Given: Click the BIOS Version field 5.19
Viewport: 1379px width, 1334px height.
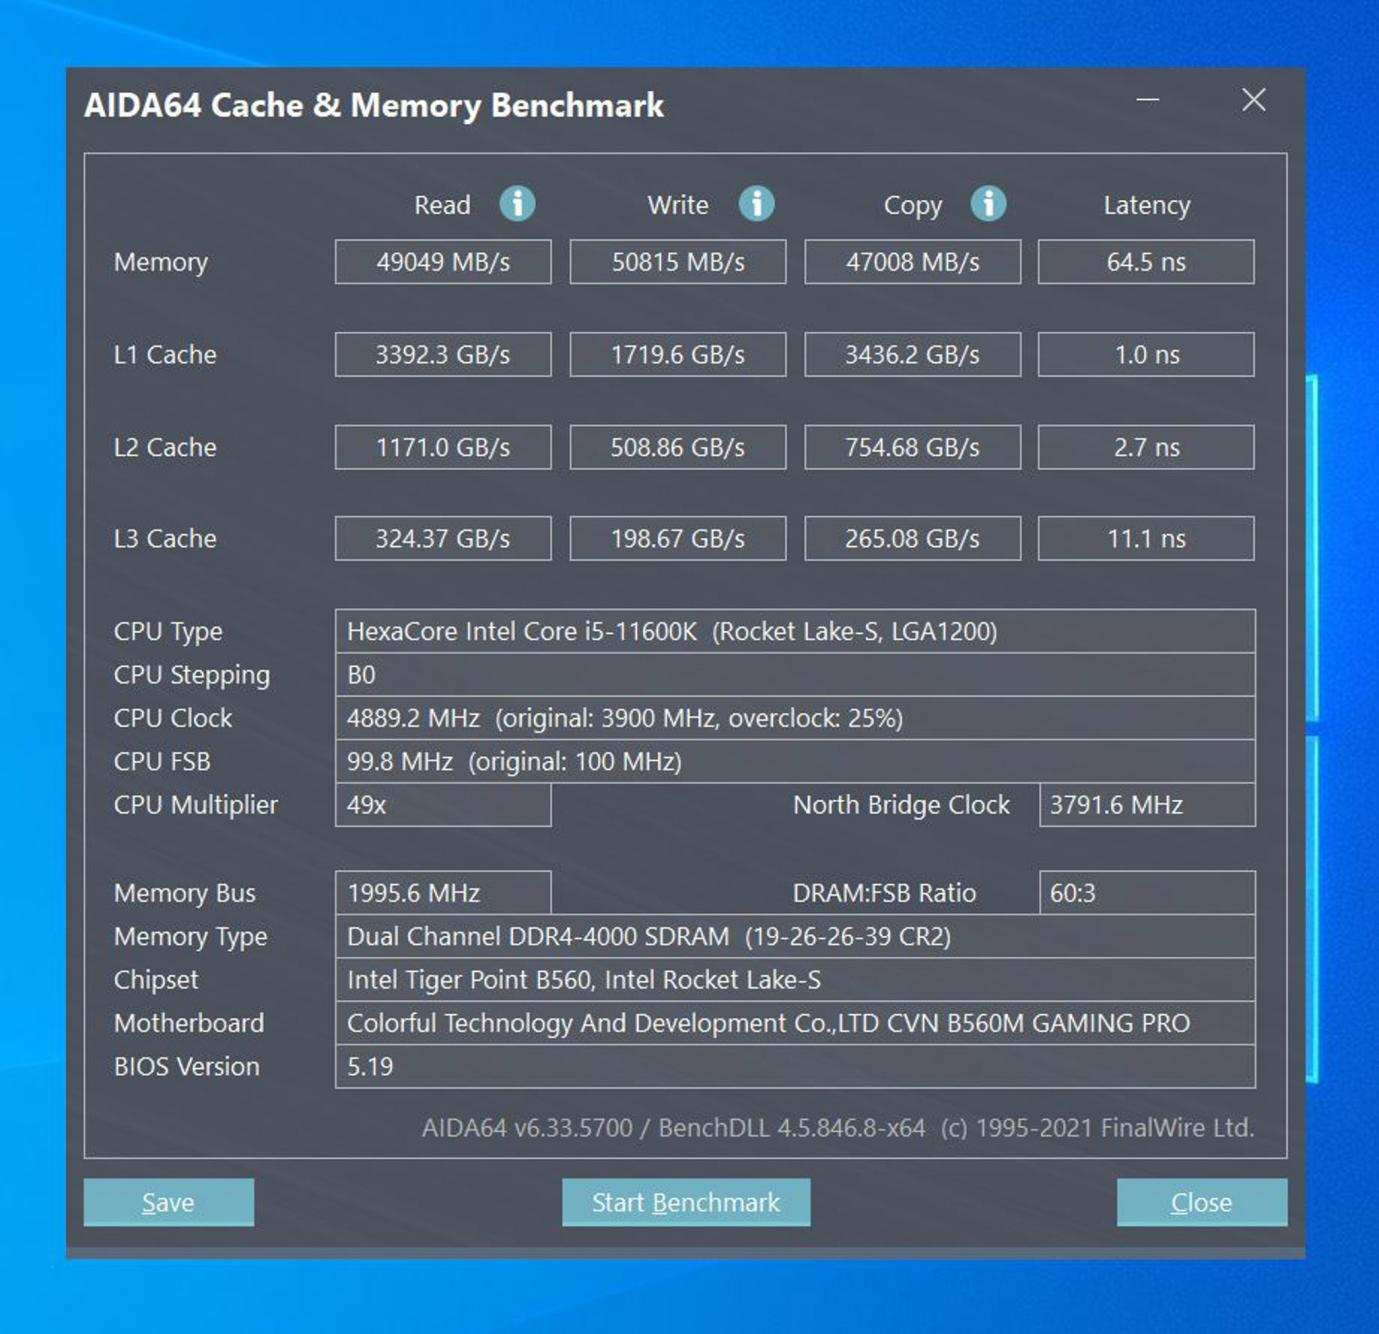Looking at the screenshot, I should (x=795, y=1067).
